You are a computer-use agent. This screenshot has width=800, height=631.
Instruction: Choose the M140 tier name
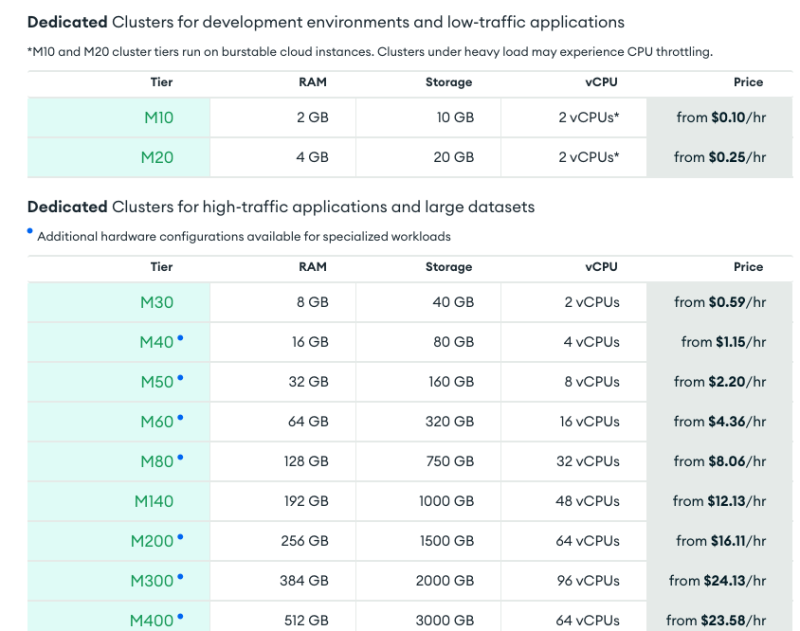click(x=154, y=501)
